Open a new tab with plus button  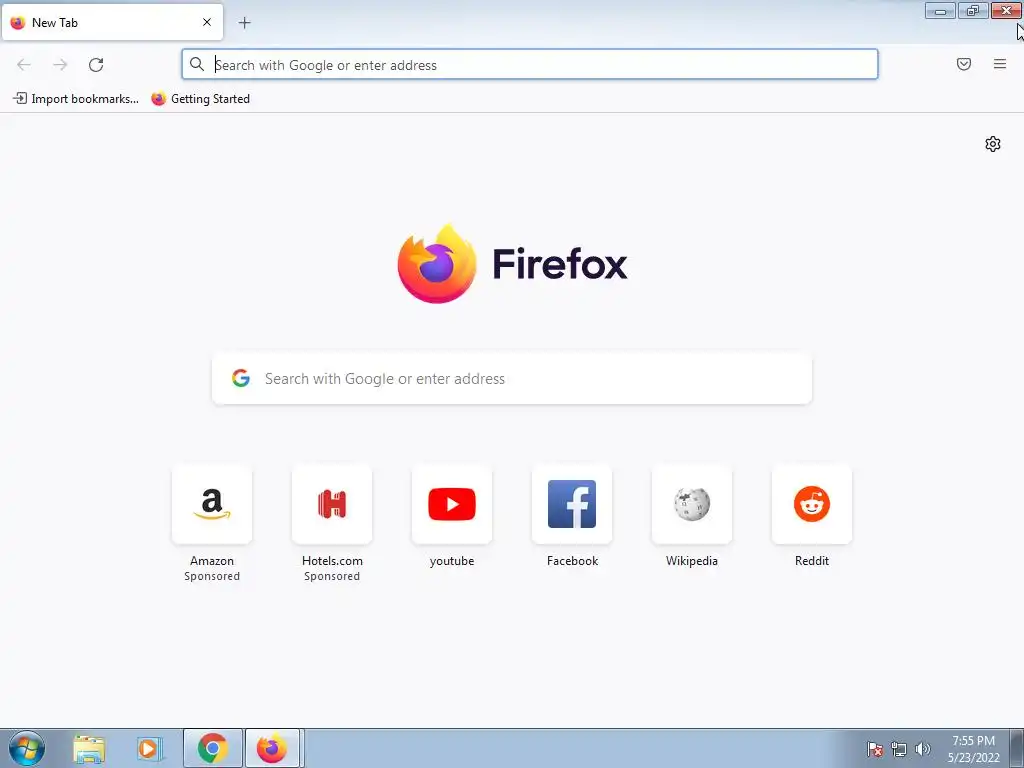point(244,23)
